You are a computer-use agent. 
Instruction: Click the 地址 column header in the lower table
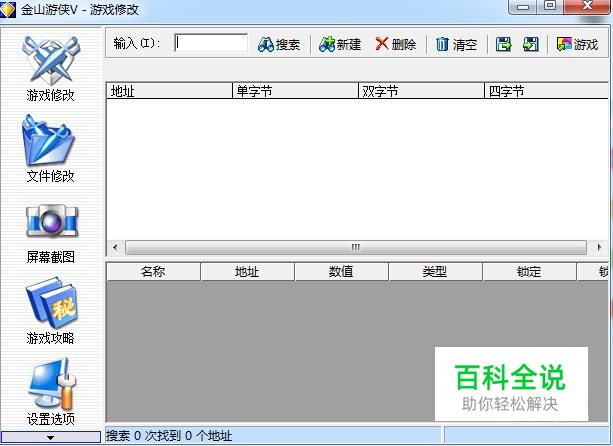[247, 271]
